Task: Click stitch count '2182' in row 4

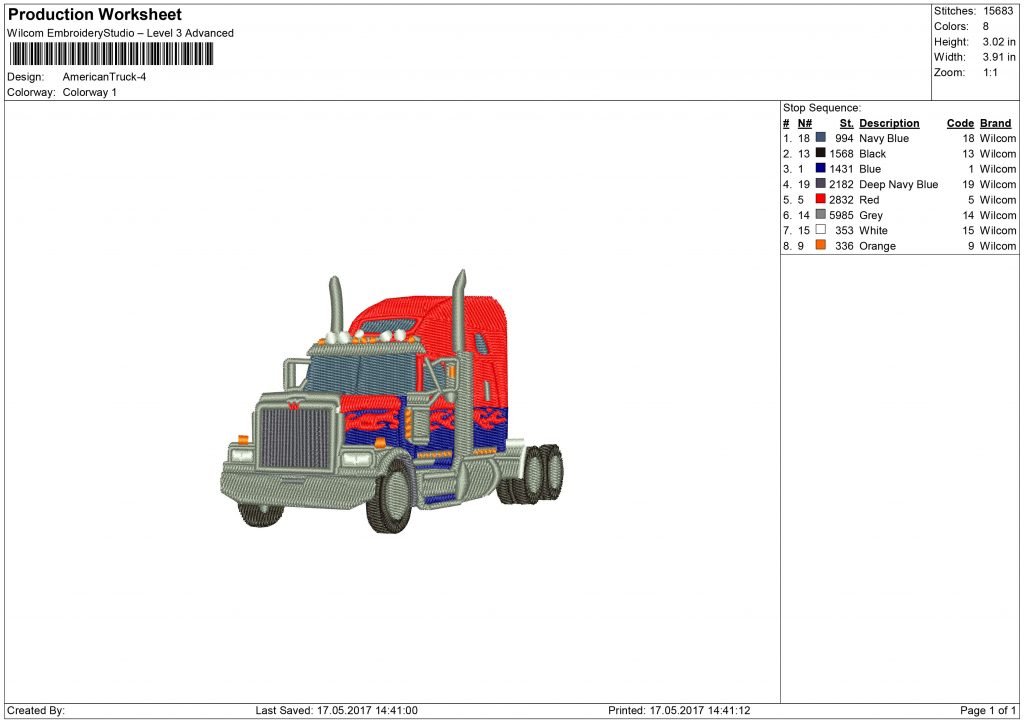Action: click(x=841, y=185)
